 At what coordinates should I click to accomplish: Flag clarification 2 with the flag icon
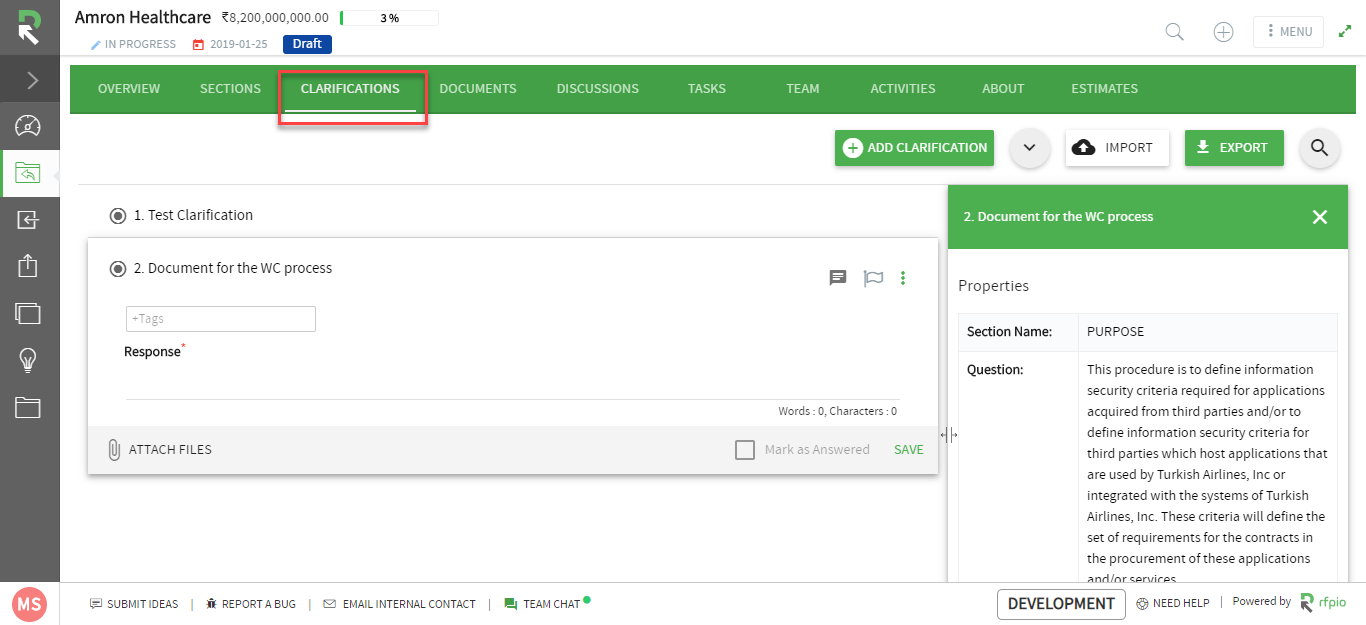coord(873,278)
